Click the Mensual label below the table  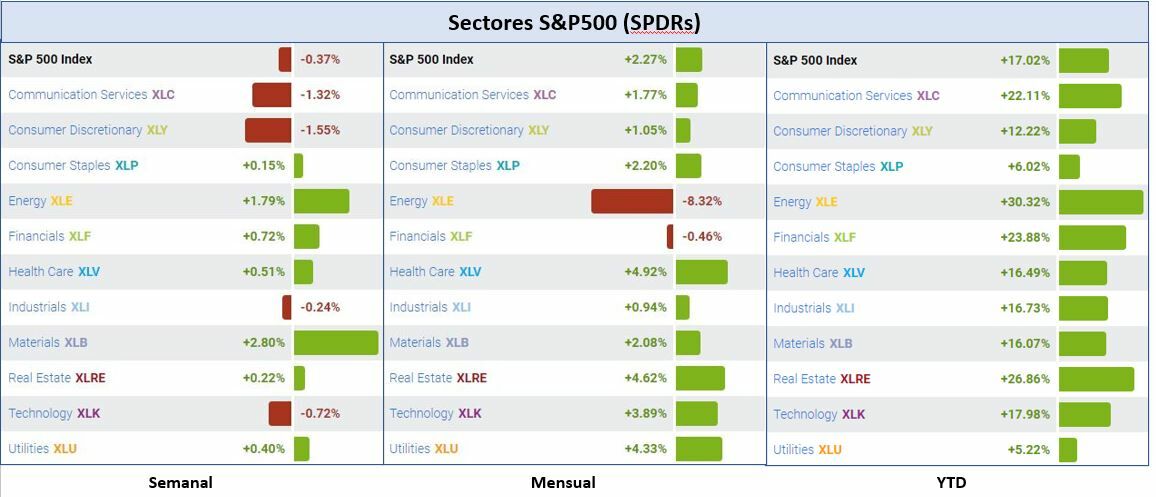pos(563,483)
